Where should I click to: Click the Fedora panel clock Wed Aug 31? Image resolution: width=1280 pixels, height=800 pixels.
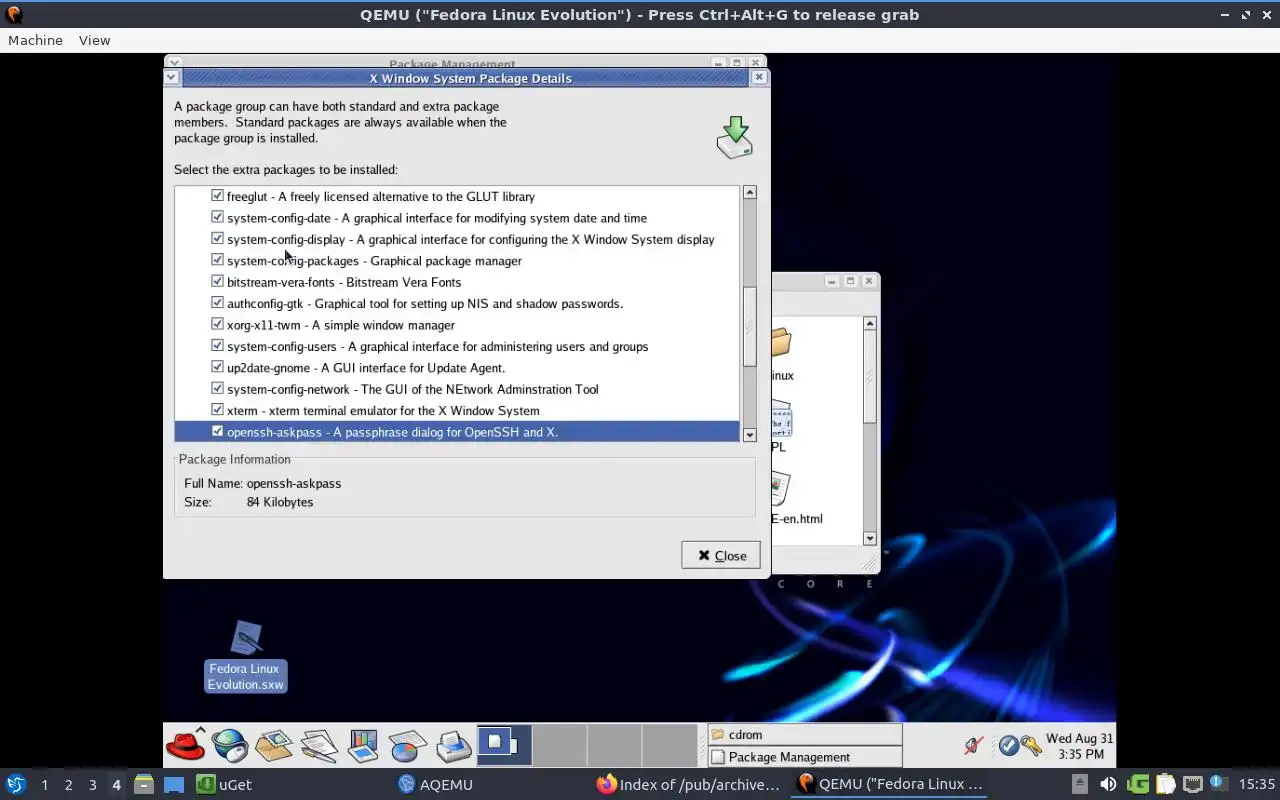[1079, 746]
